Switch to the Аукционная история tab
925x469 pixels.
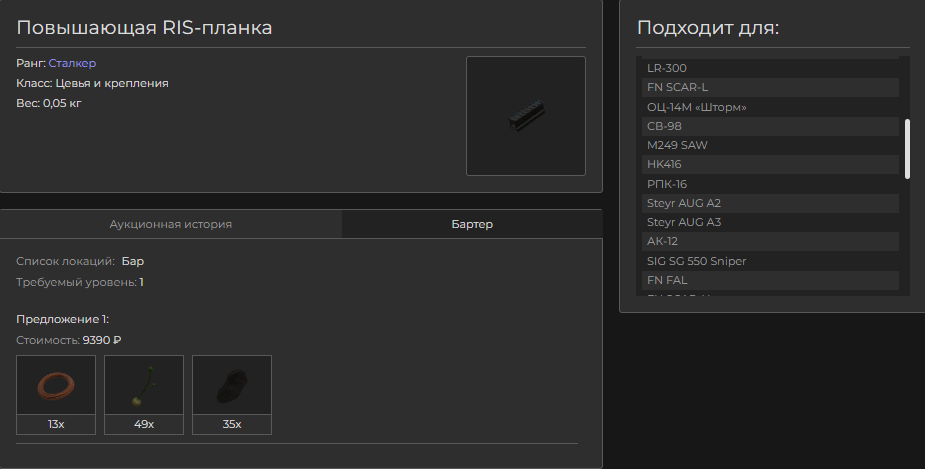point(170,224)
